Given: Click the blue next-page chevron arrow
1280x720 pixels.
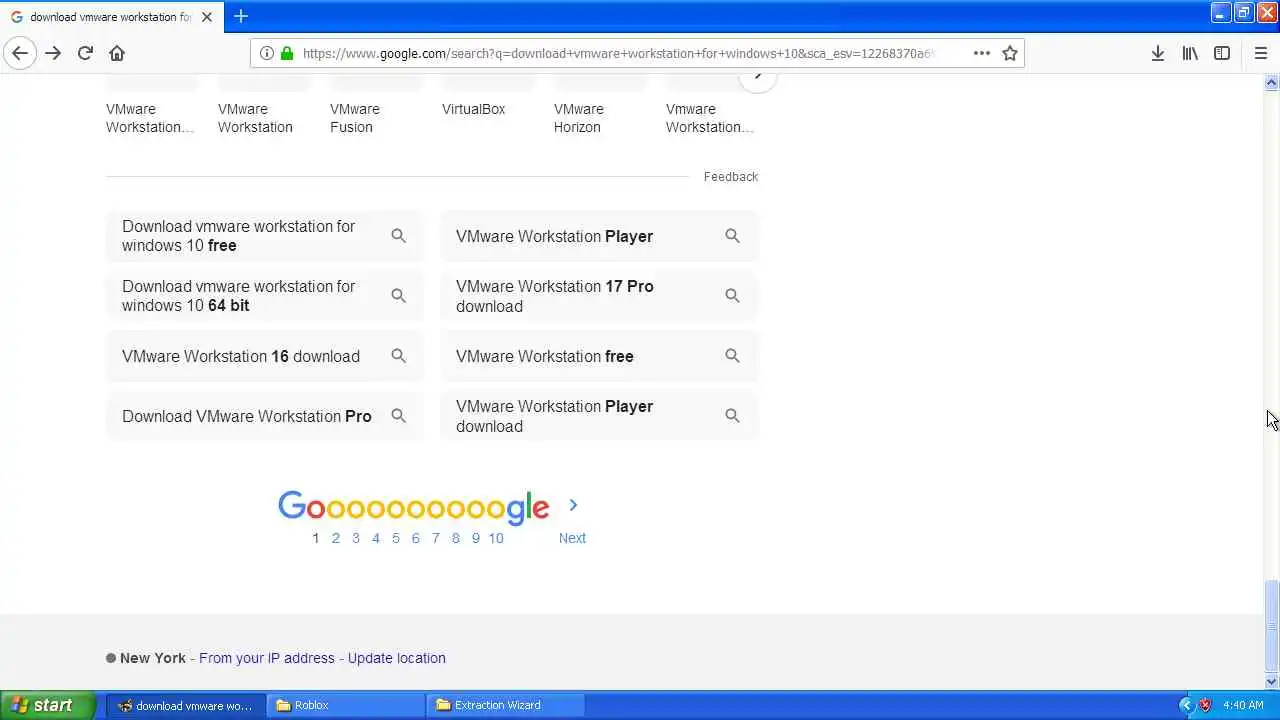Looking at the screenshot, I should (x=573, y=506).
